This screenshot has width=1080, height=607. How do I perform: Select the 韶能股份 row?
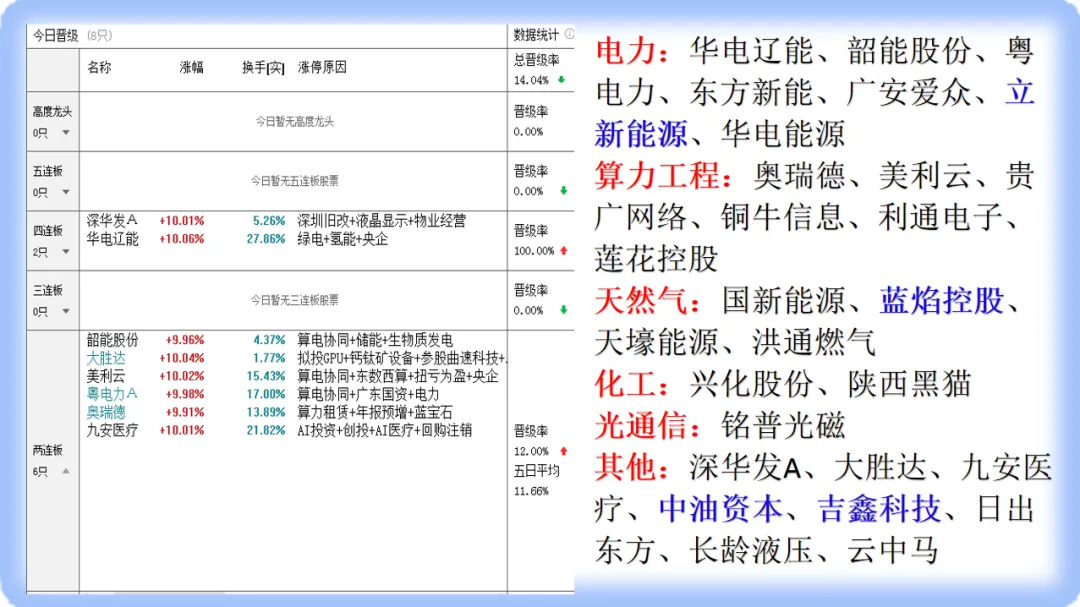[x=112, y=340]
